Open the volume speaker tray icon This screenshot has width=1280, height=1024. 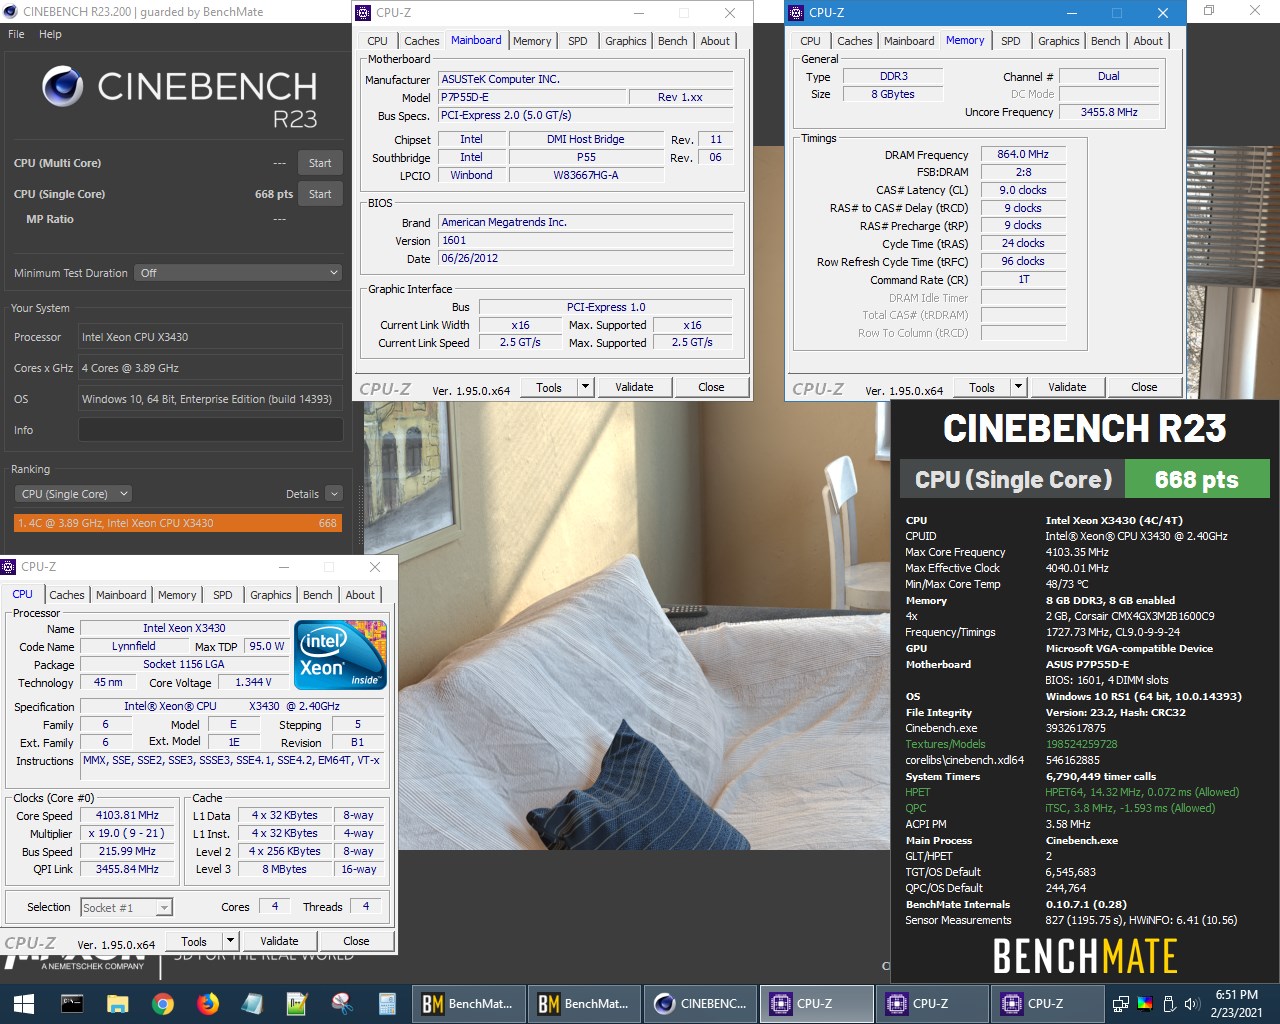click(x=1191, y=1003)
